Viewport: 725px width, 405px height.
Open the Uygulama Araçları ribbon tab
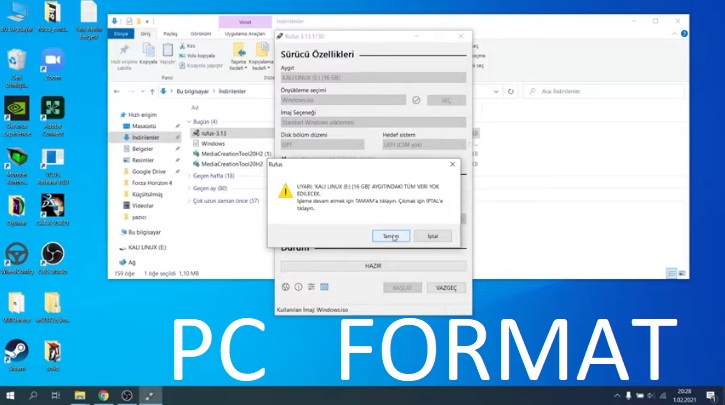[245, 34]
